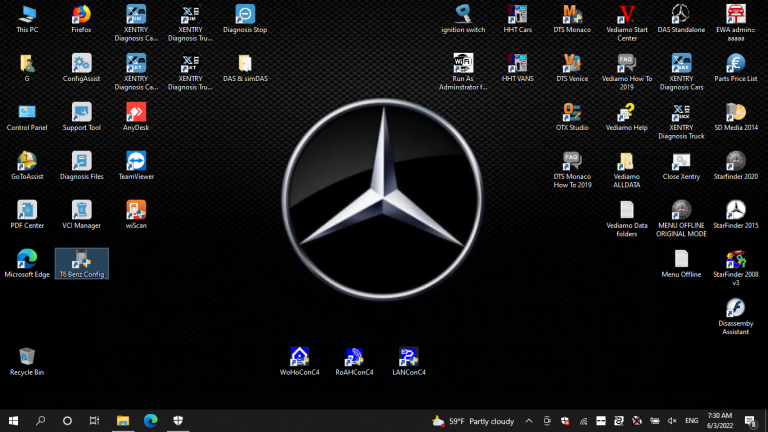Screen dimensions: 768x432
Task: Open Task View on the taskbar
Action: tap(94, 421)
